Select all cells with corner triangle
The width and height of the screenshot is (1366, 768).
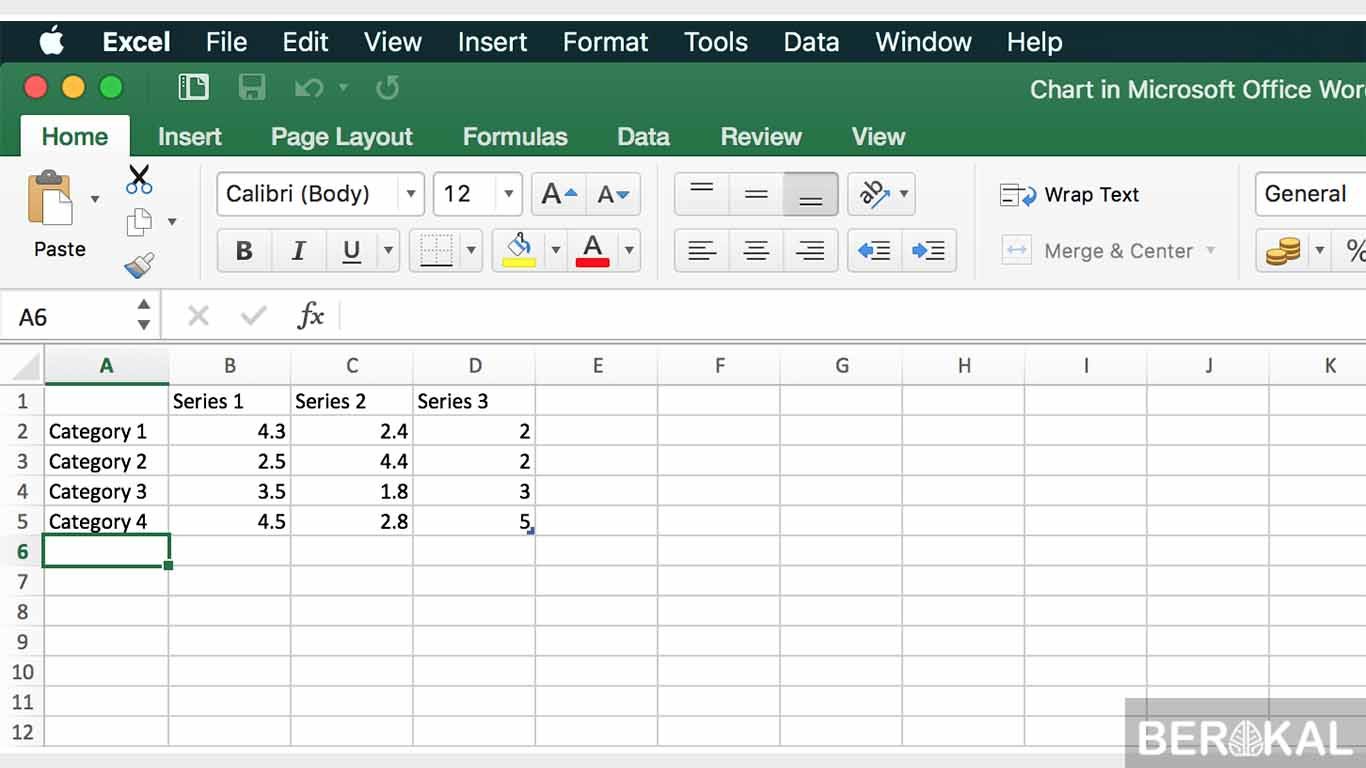pos(22,366)
